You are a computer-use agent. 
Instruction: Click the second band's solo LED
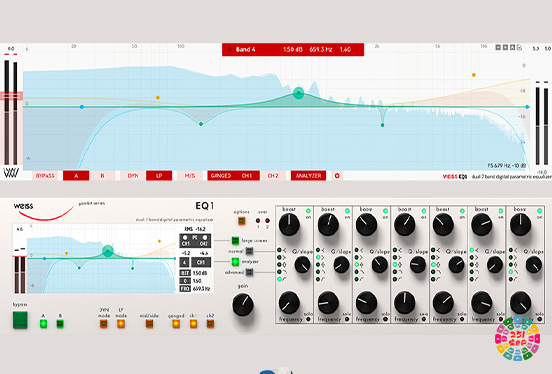(347, 319)
